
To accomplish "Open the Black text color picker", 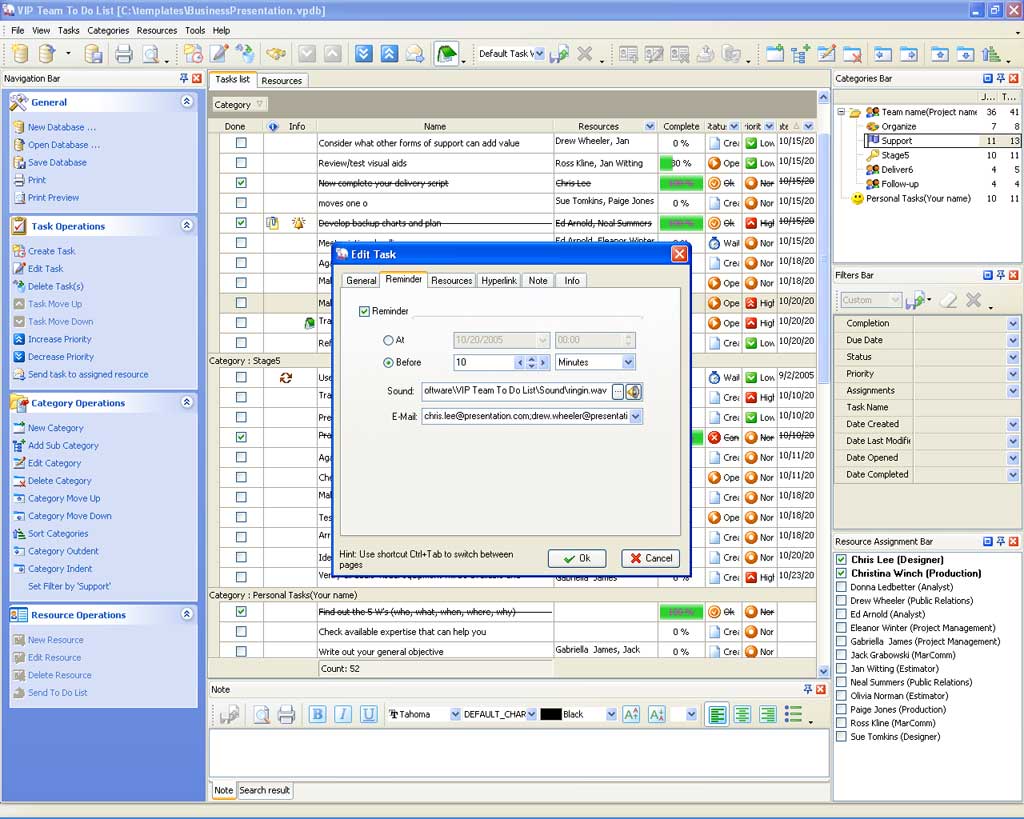I will (x=610, y=714).
